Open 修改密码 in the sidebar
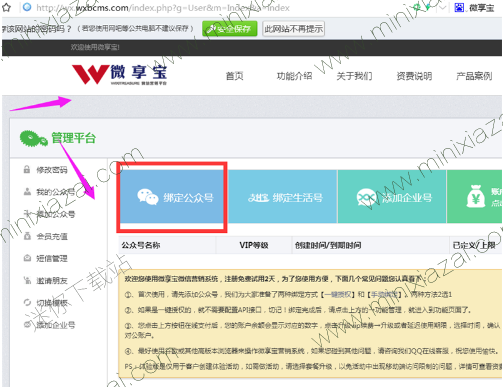 point(52,170)
